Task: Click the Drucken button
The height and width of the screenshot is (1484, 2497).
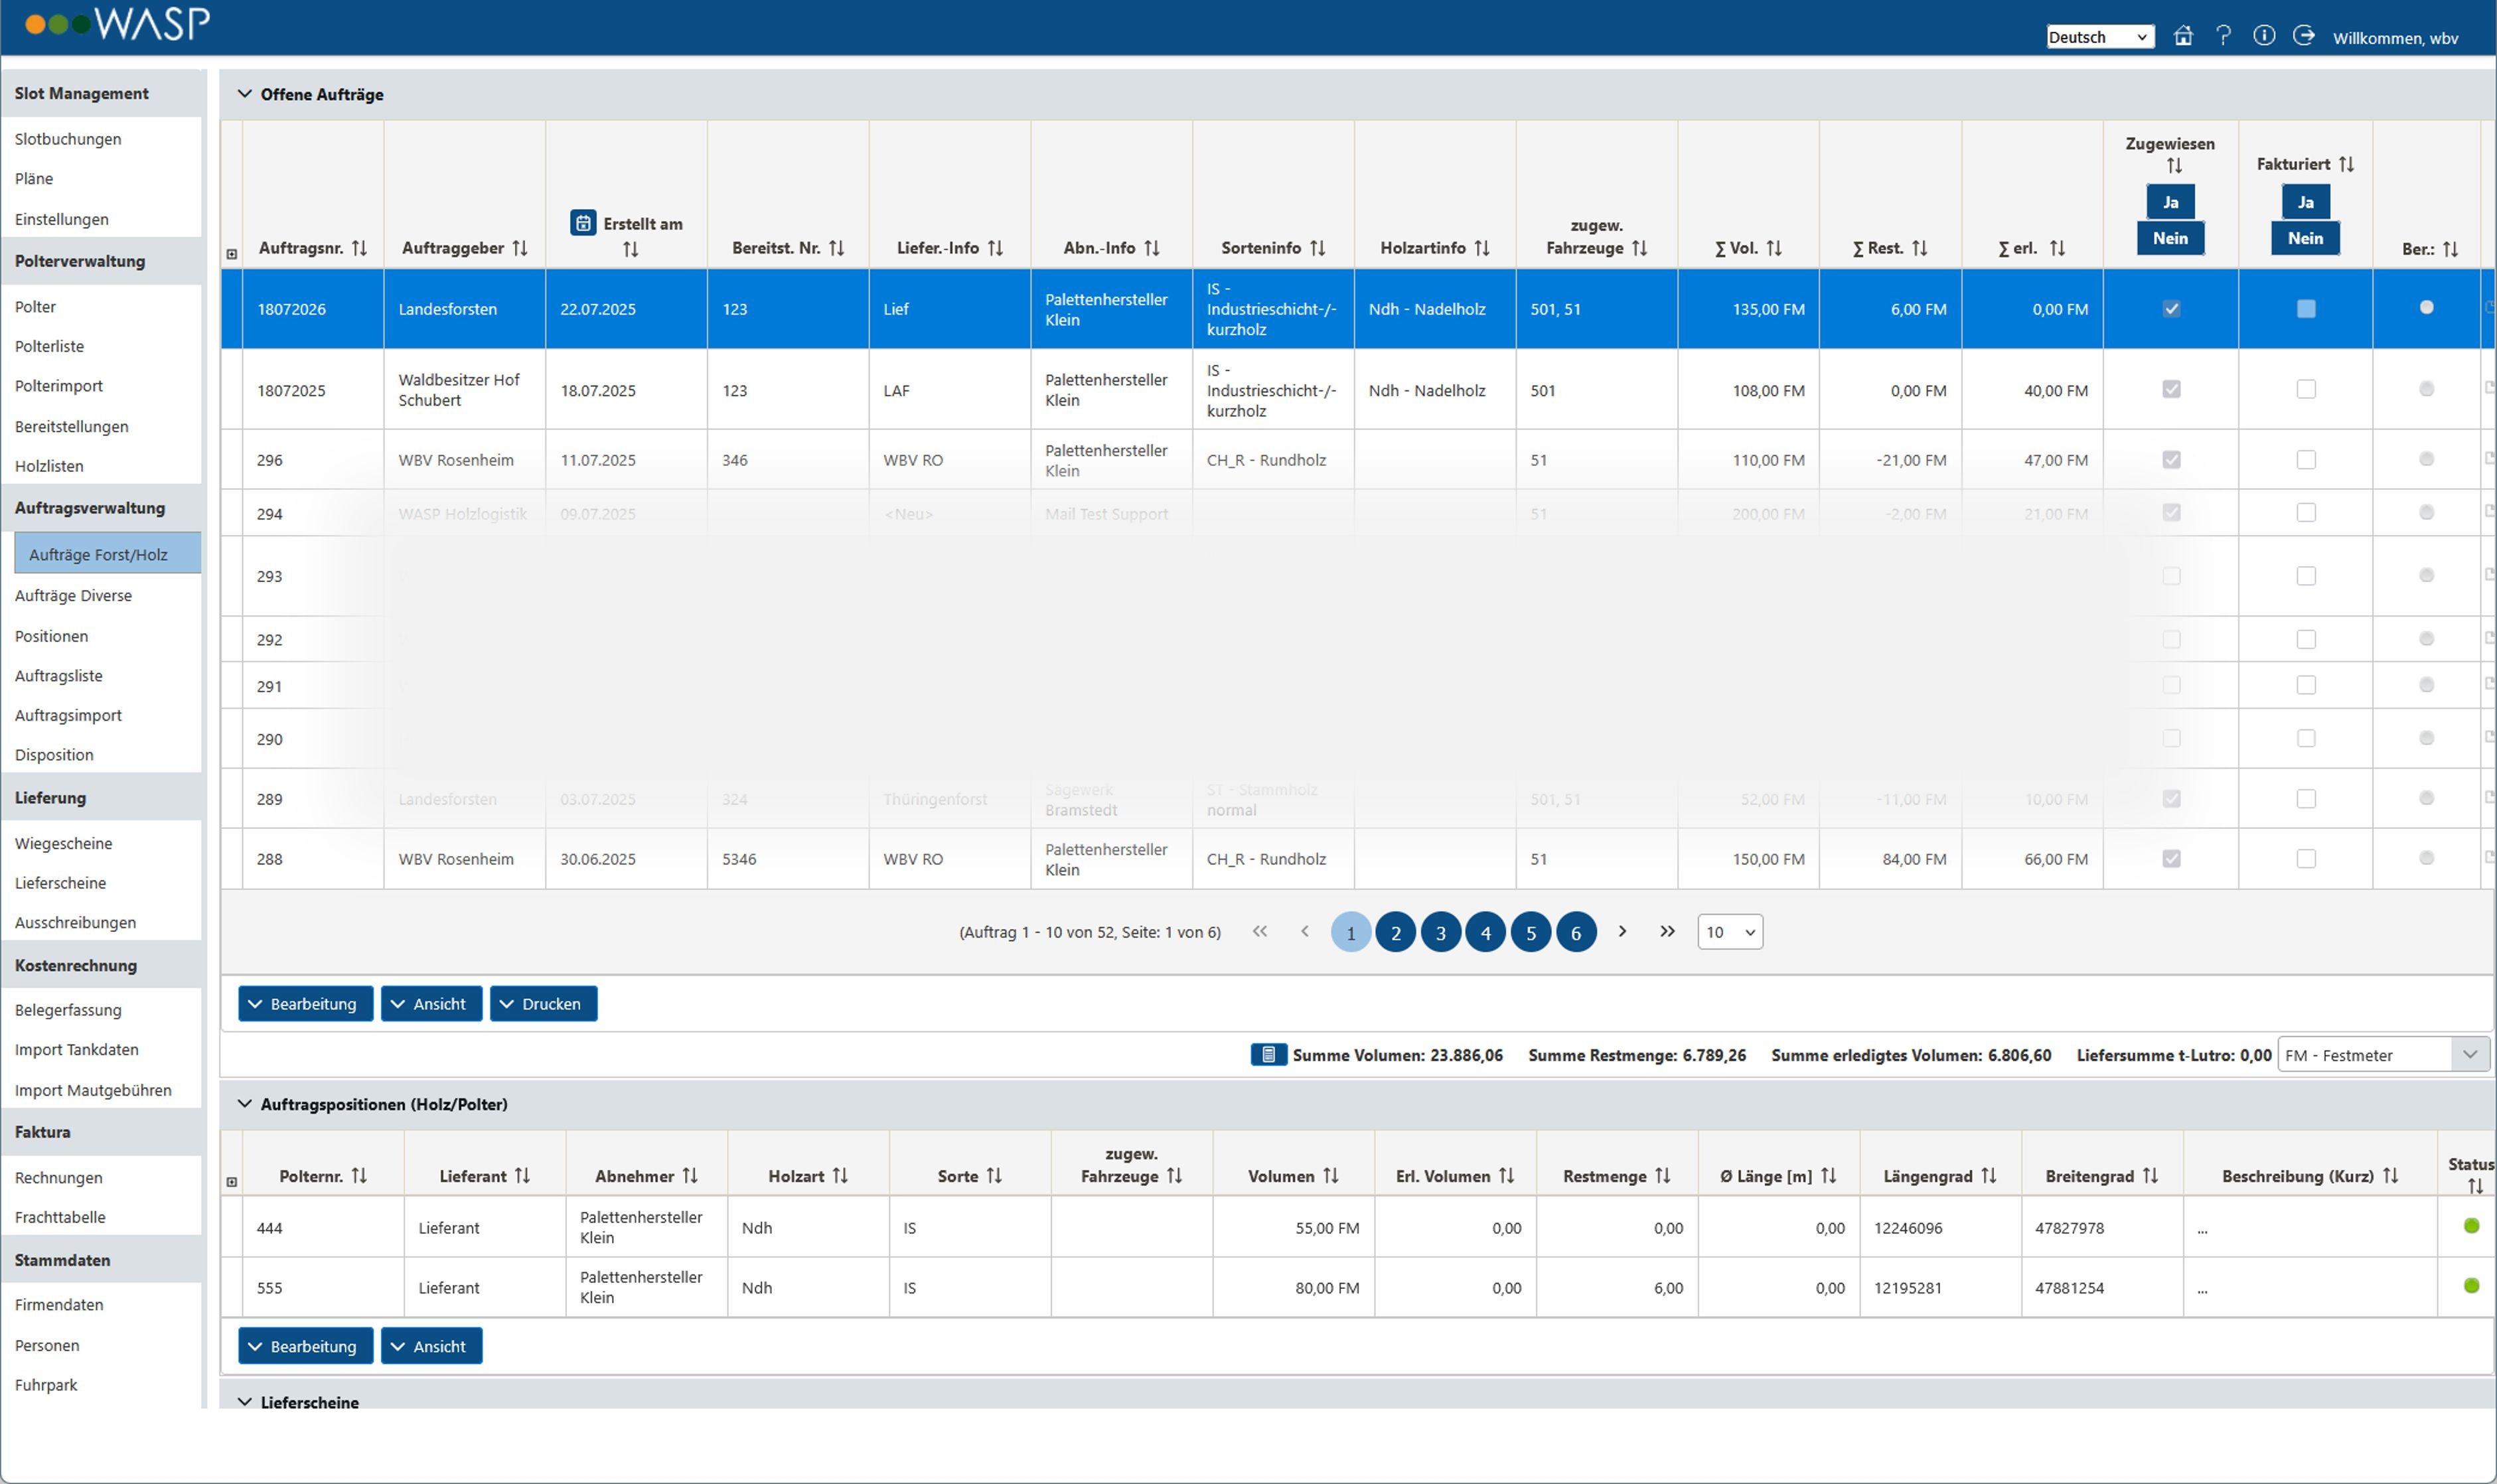Action: click(543, 1003)
